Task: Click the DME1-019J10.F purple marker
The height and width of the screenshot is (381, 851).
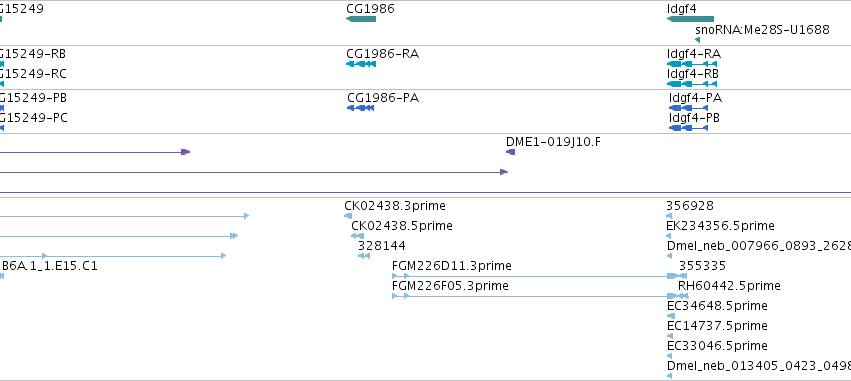Action: click(x=510, y=152)
